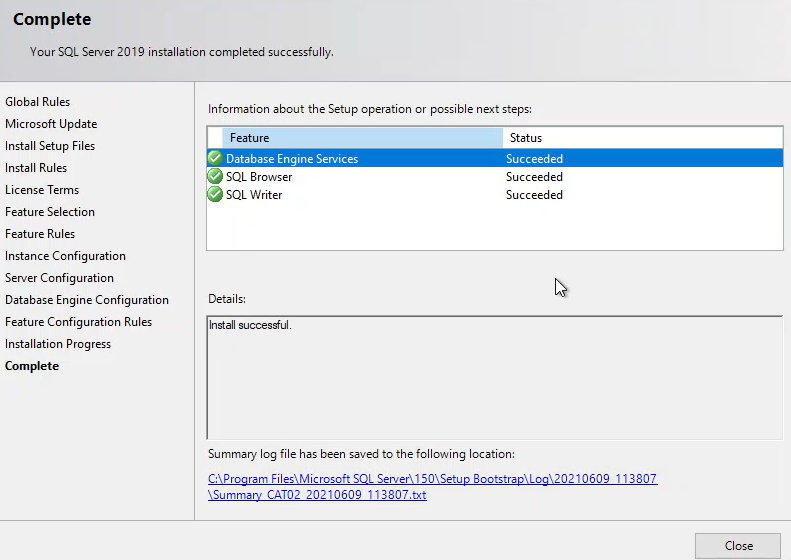Click the 'Details:' label
The height and width of the screenshot is (560, 791).
(227, 299)
